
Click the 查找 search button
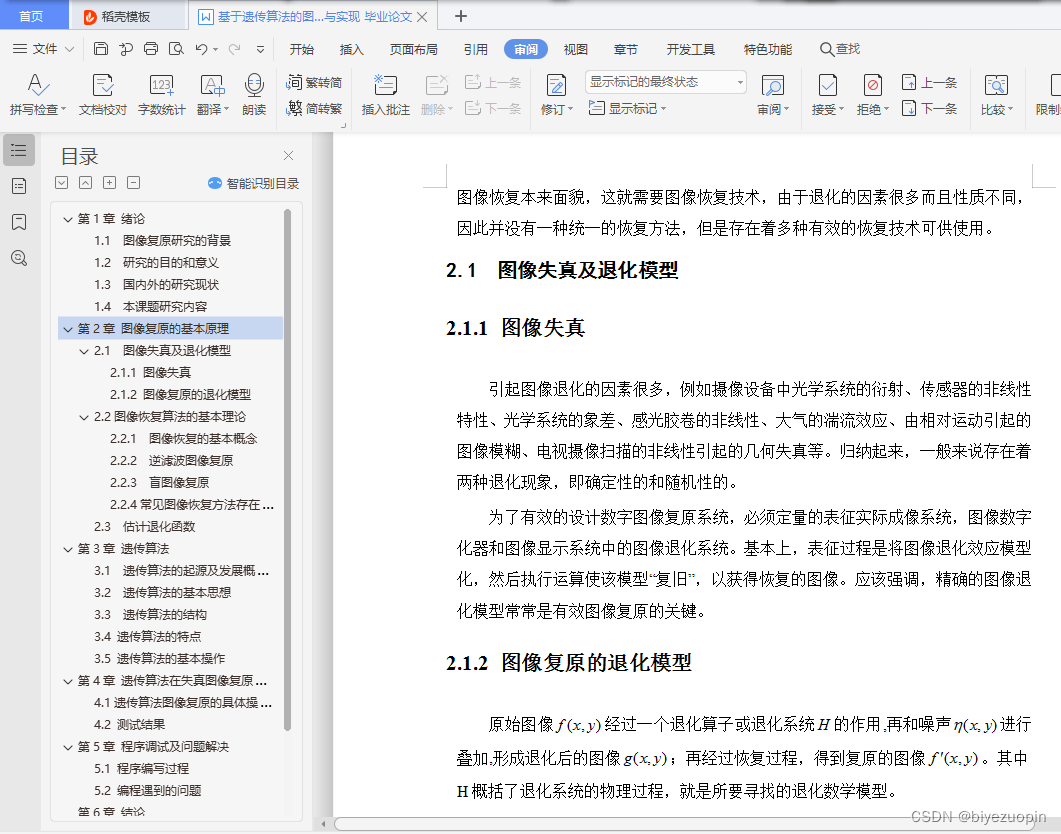point(840,49)
